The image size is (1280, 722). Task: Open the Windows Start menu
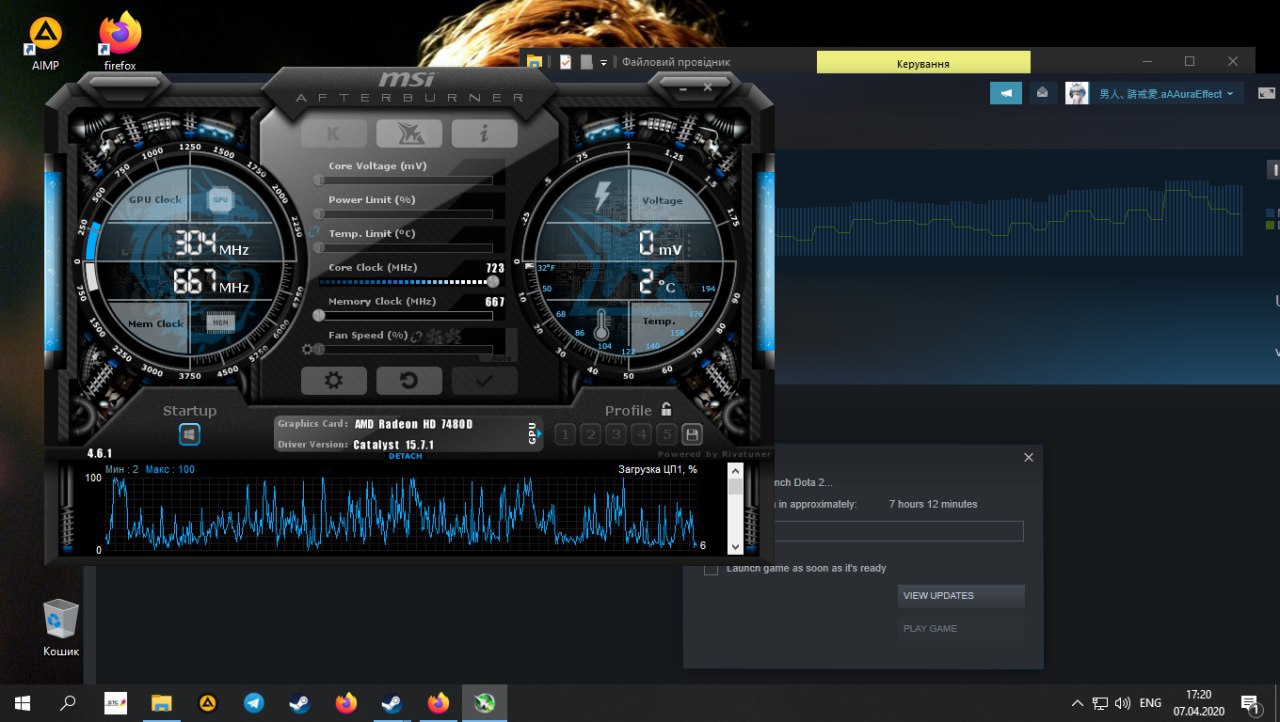(22, 702)
